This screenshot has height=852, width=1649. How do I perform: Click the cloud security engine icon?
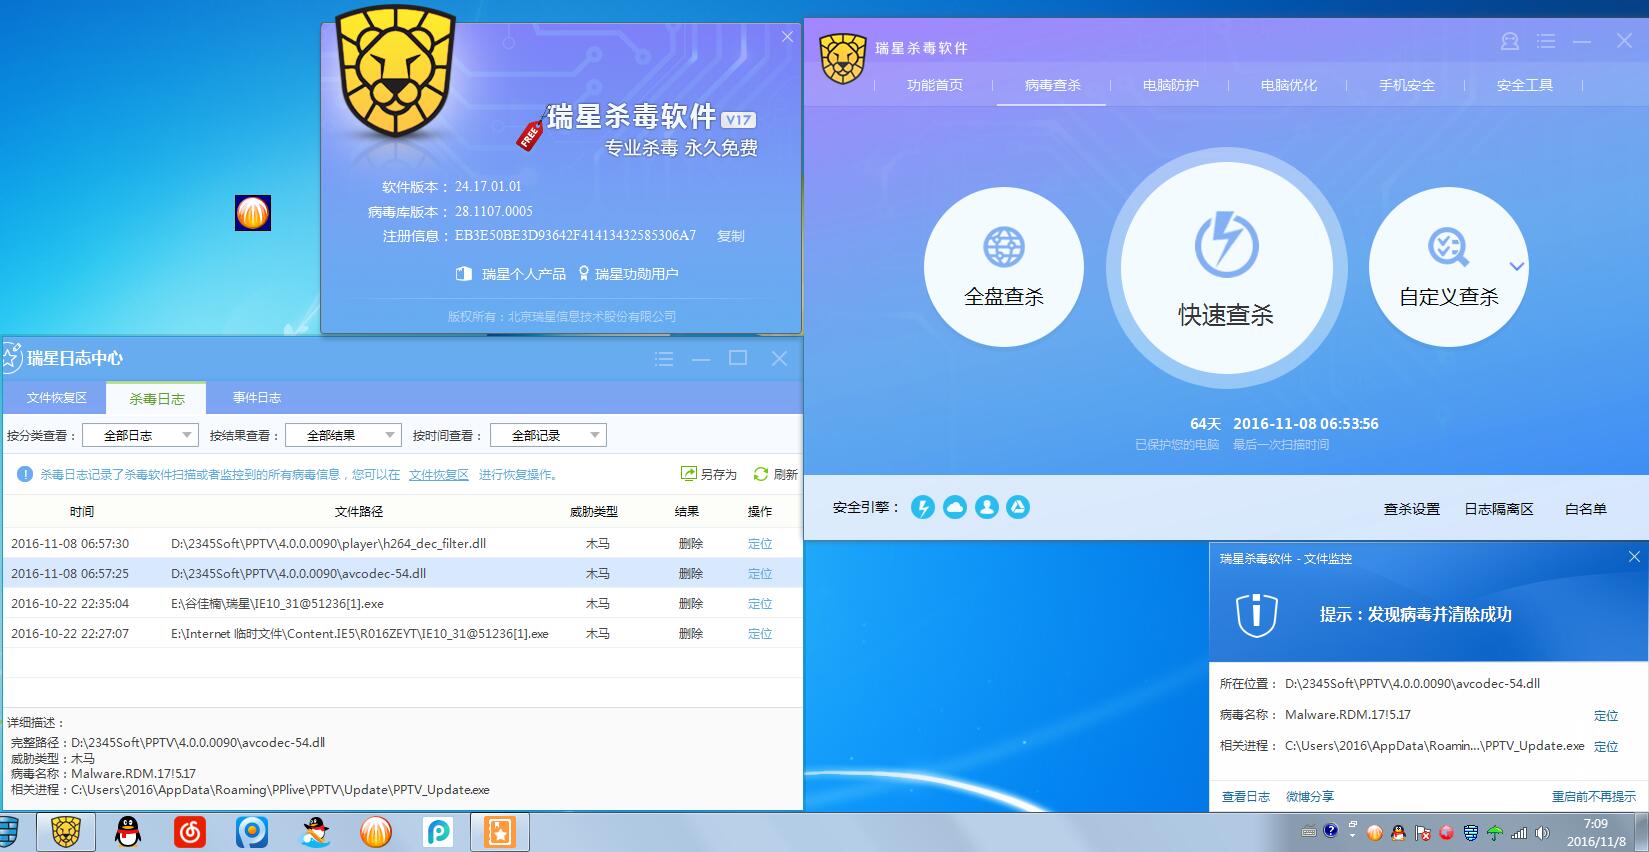[955, 507]
